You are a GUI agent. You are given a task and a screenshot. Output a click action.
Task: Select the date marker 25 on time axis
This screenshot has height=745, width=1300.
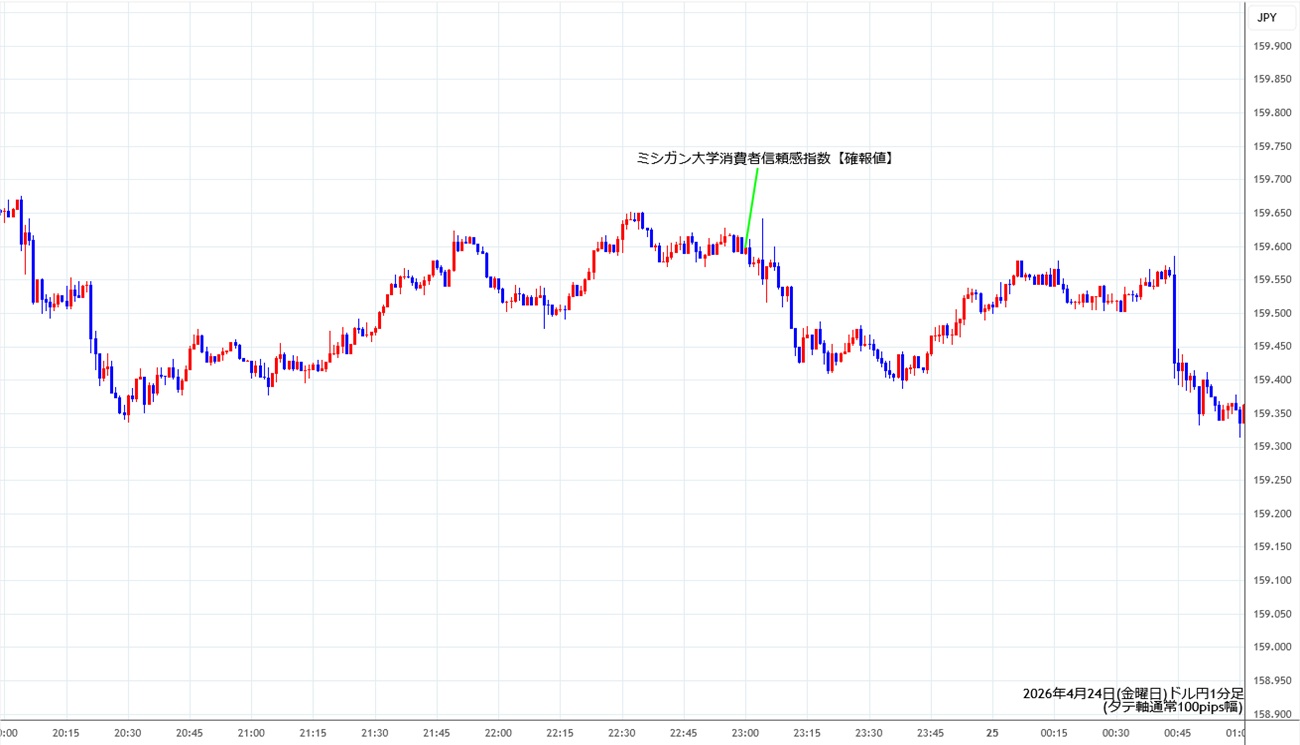[x=993, y=733]
